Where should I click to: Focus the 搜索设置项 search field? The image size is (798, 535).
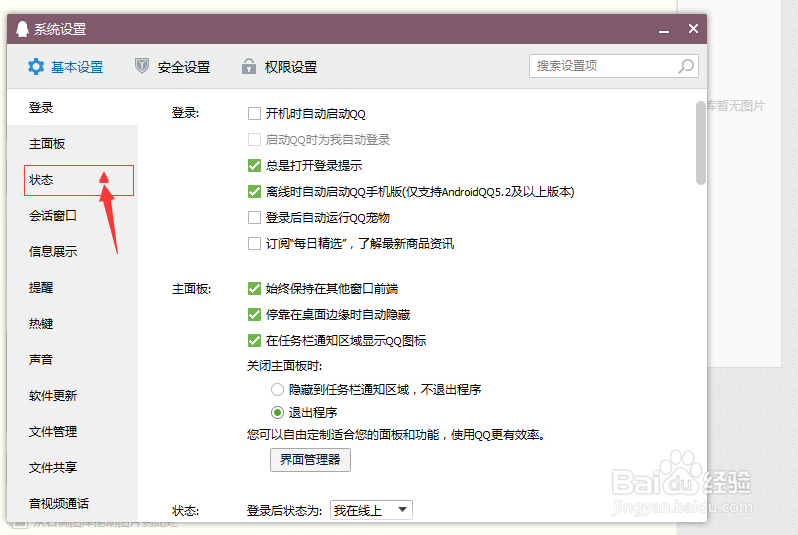point(614,66)
